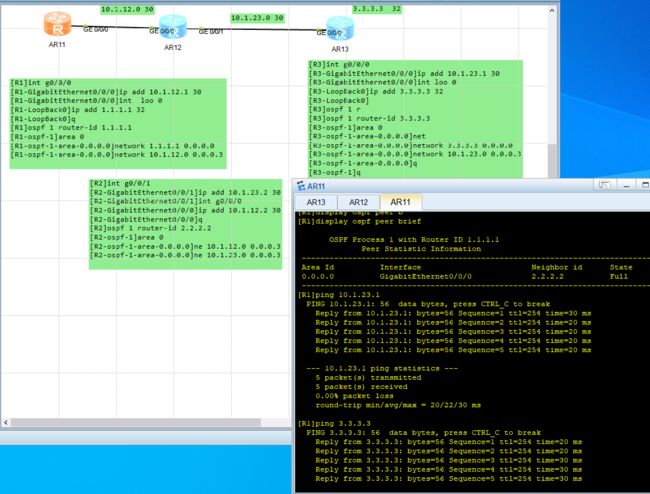Select the AR13 router icon in the topology
This screenshot has height=494, width=650.
[340, 28]
